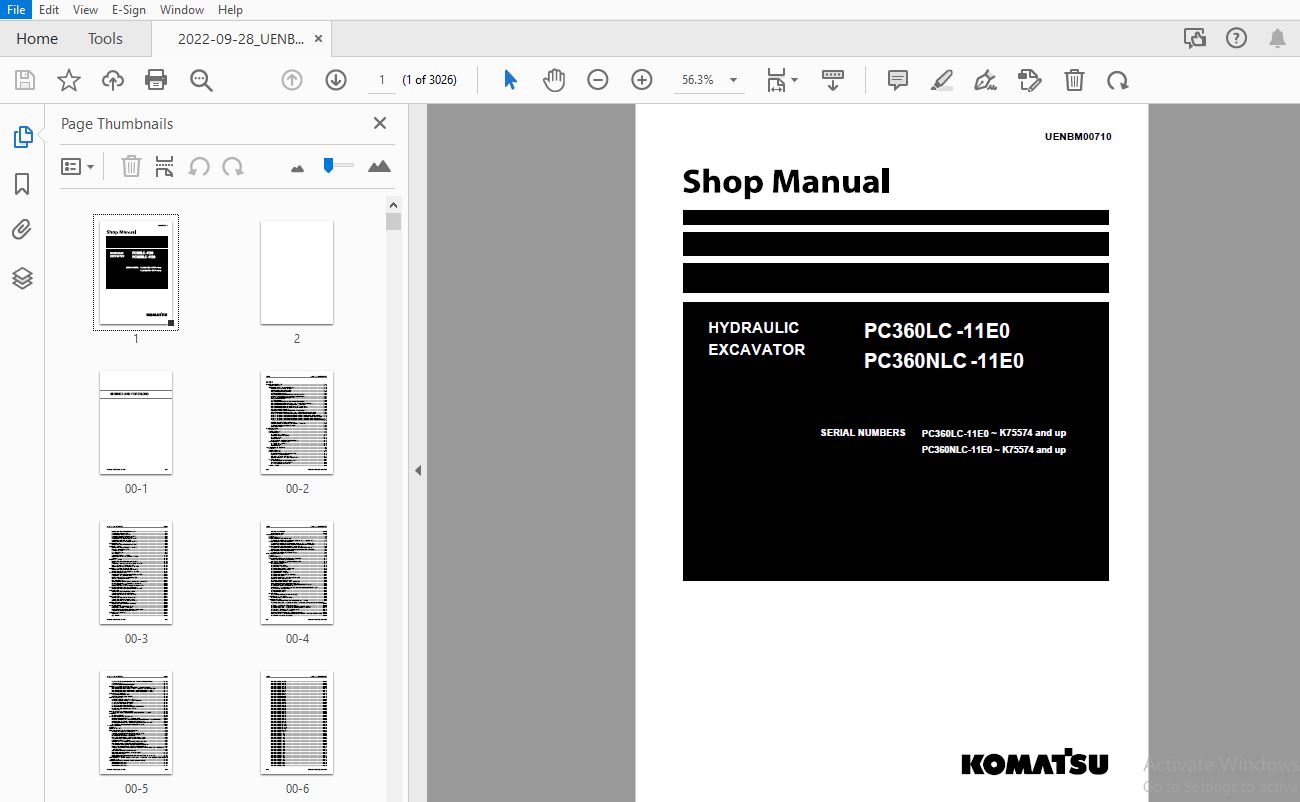Select the page 00-6 thumbnail
The height and width of the screenshot is (802, 1300).
[297, 723]
